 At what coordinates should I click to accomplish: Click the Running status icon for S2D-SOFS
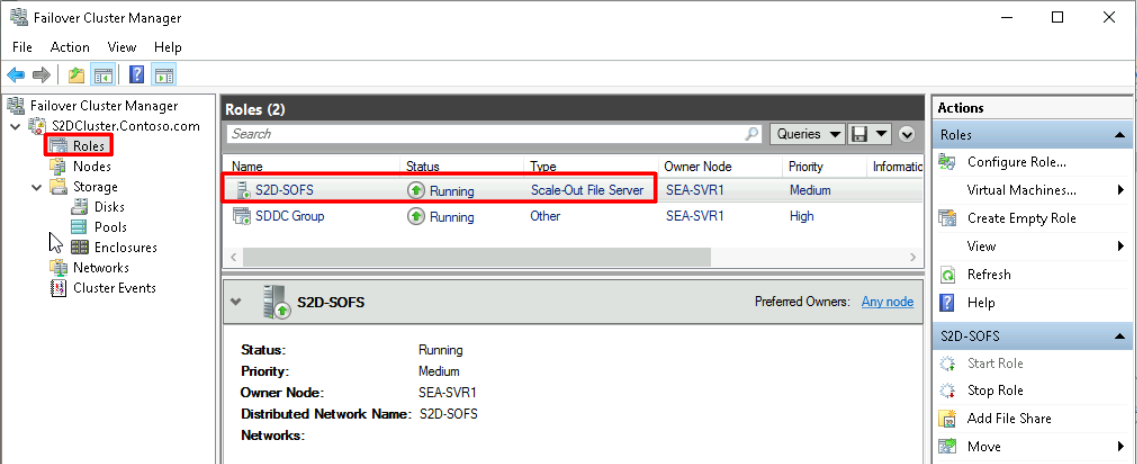tap(415, 191)
